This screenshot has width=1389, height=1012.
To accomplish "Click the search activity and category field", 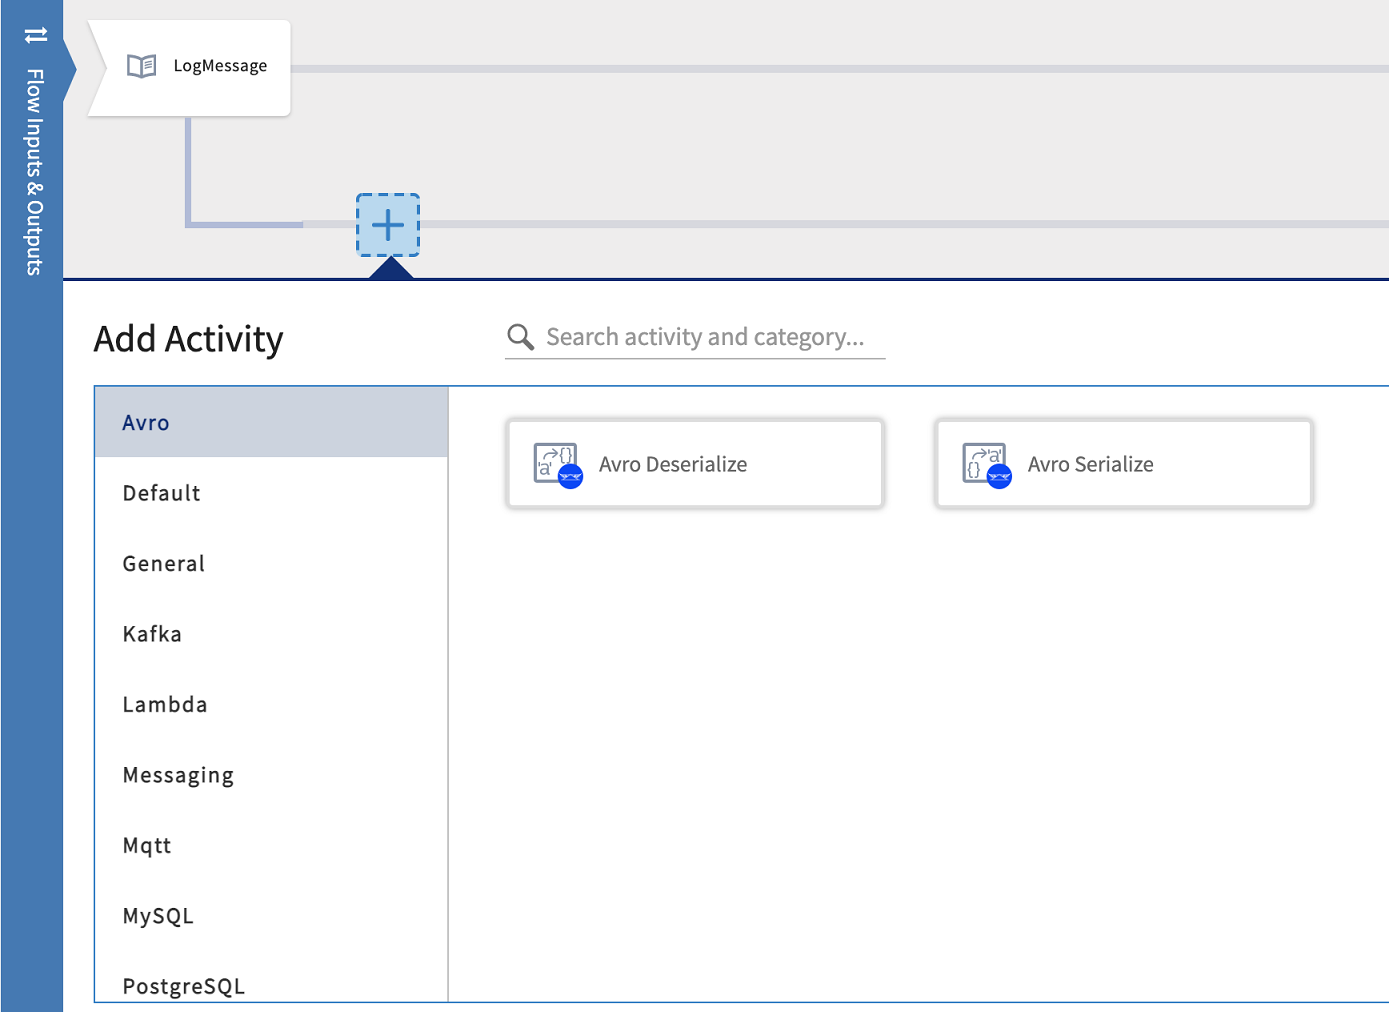I will pos(705,337).
